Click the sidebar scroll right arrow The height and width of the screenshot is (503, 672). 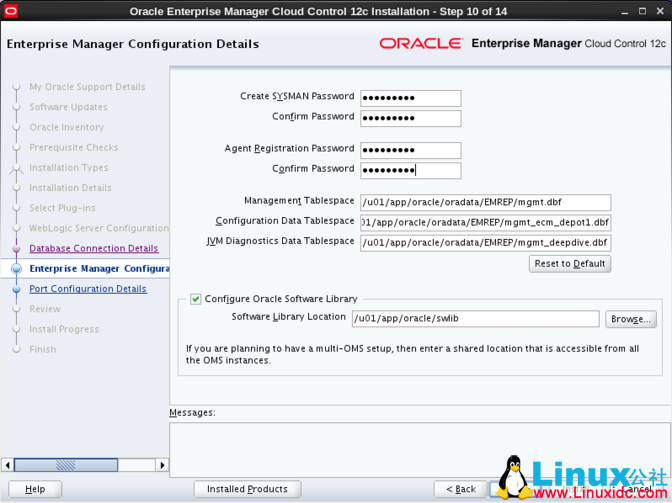click(162, 465)
